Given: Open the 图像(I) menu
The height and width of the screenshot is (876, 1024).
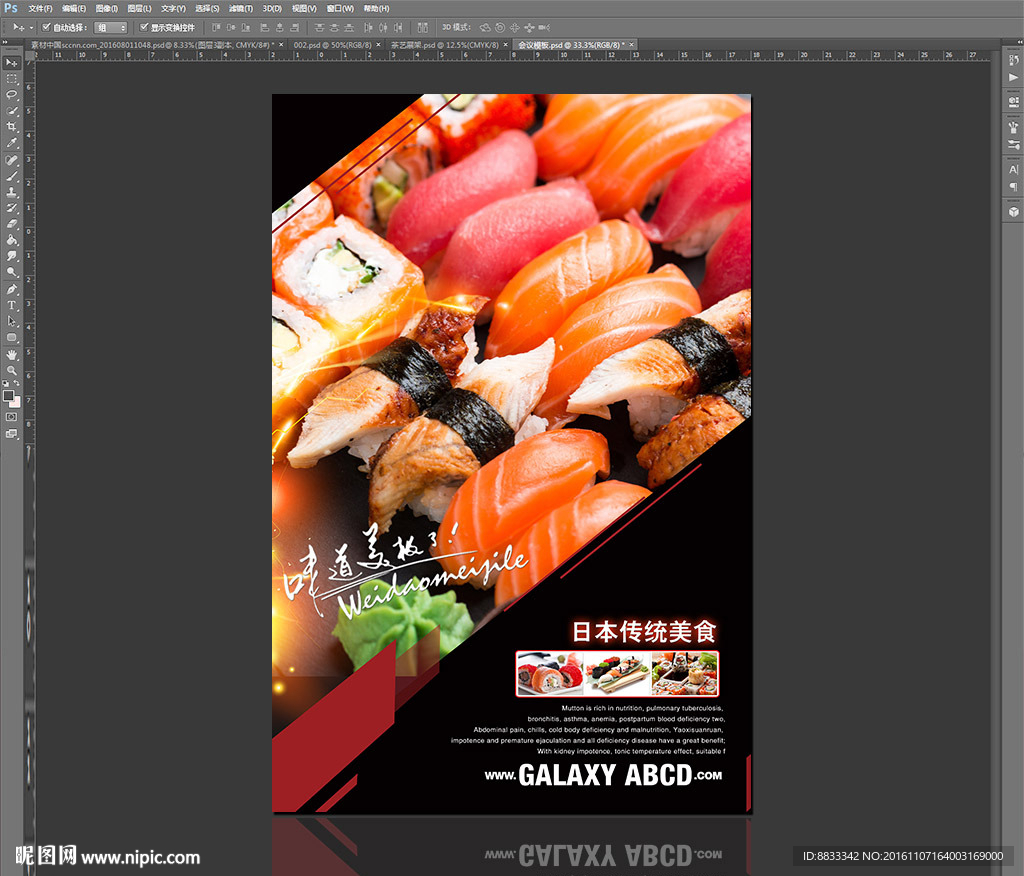Looking at the screenshot, I should [x=106, y=8].
